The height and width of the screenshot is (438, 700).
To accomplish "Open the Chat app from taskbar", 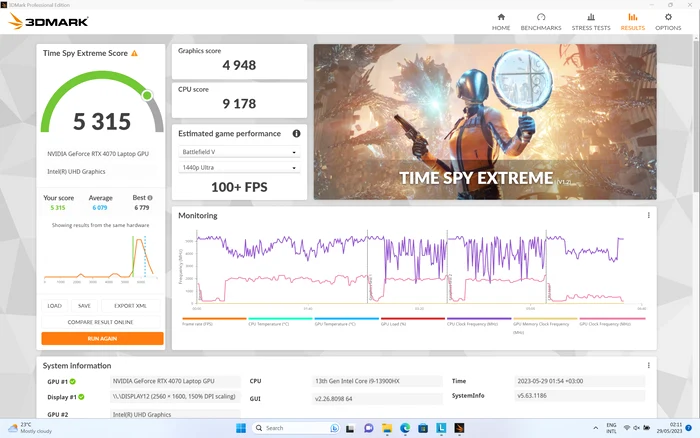I will pyautogui.click(x=369, y=428).
